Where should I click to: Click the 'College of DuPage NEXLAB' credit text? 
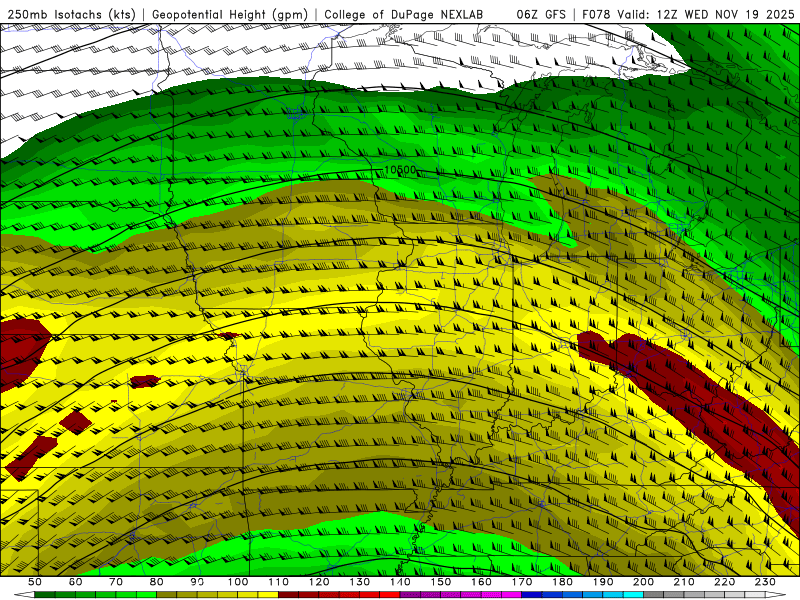(x=404, y=15)
